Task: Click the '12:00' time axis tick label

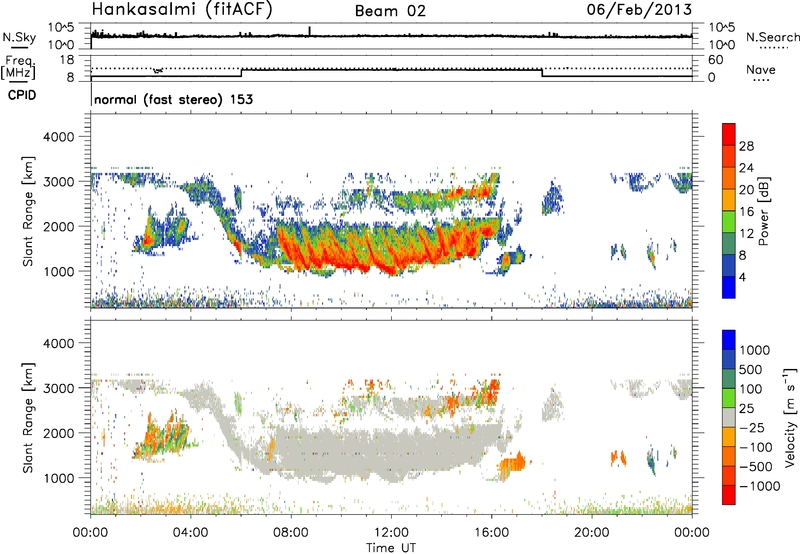Action: (x=391, y=533)
